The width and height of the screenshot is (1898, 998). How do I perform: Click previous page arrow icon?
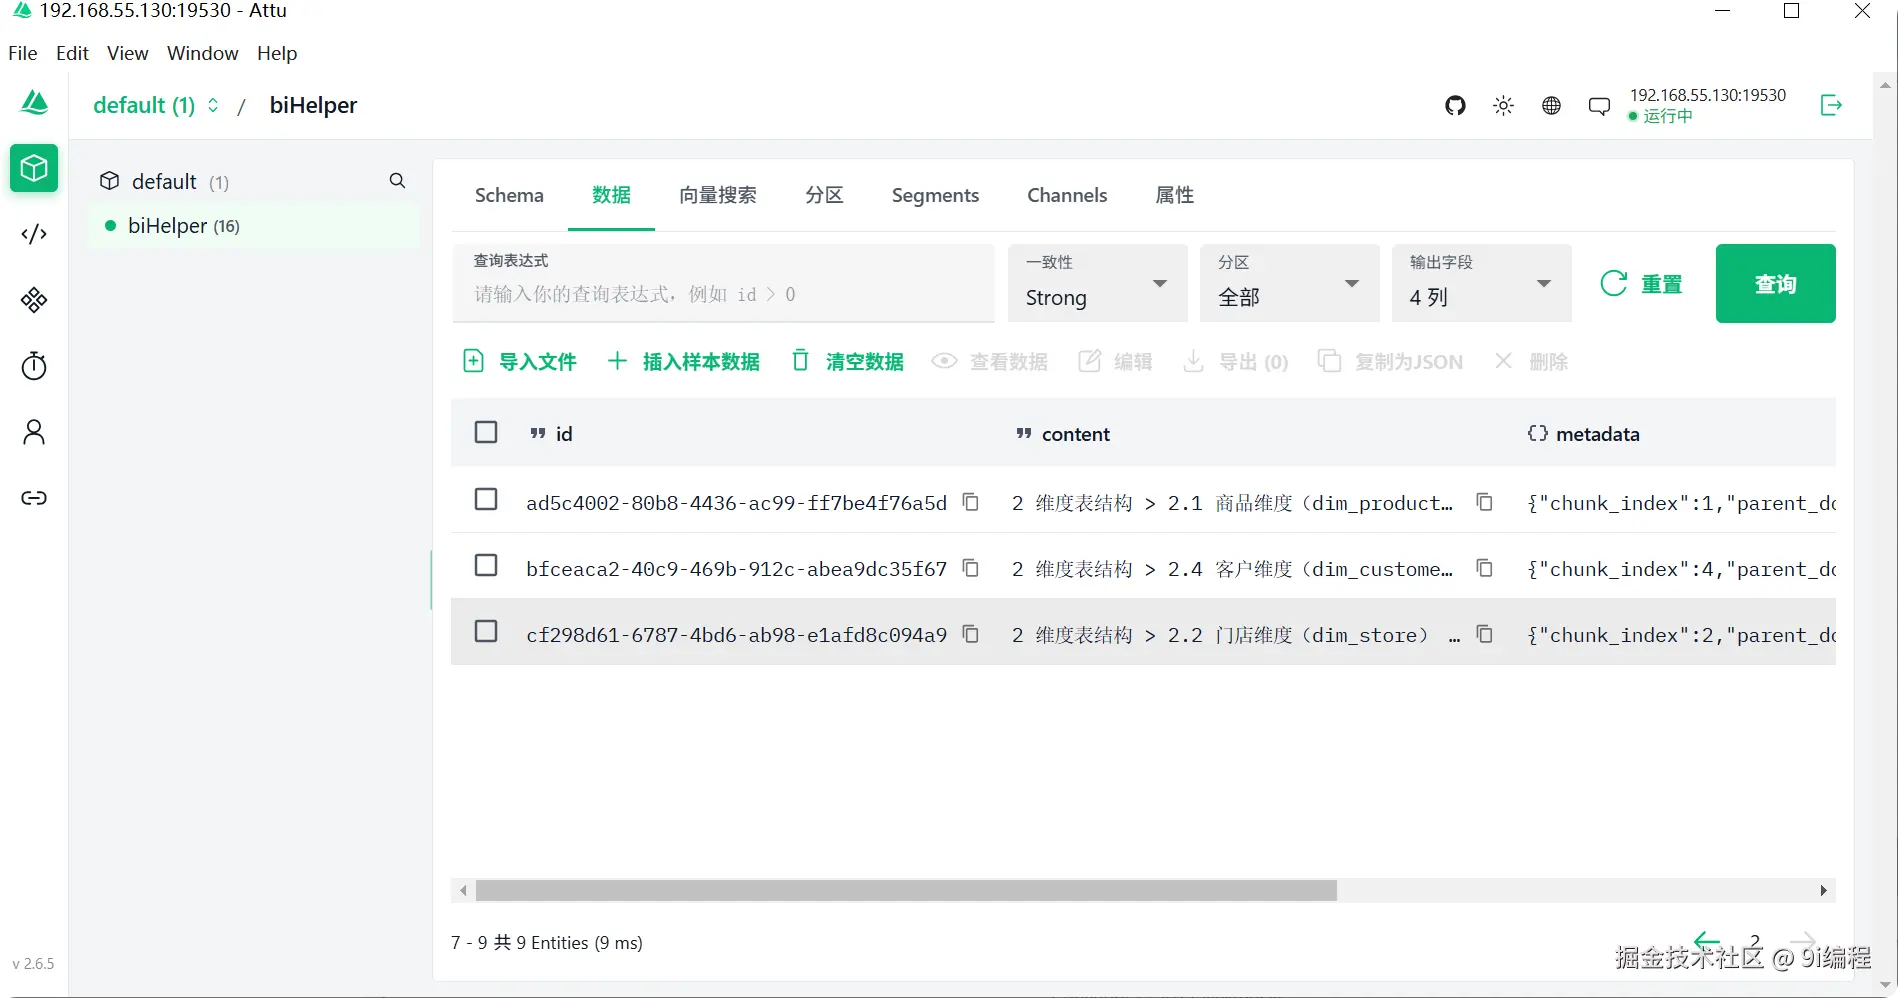pos(1707,941)
